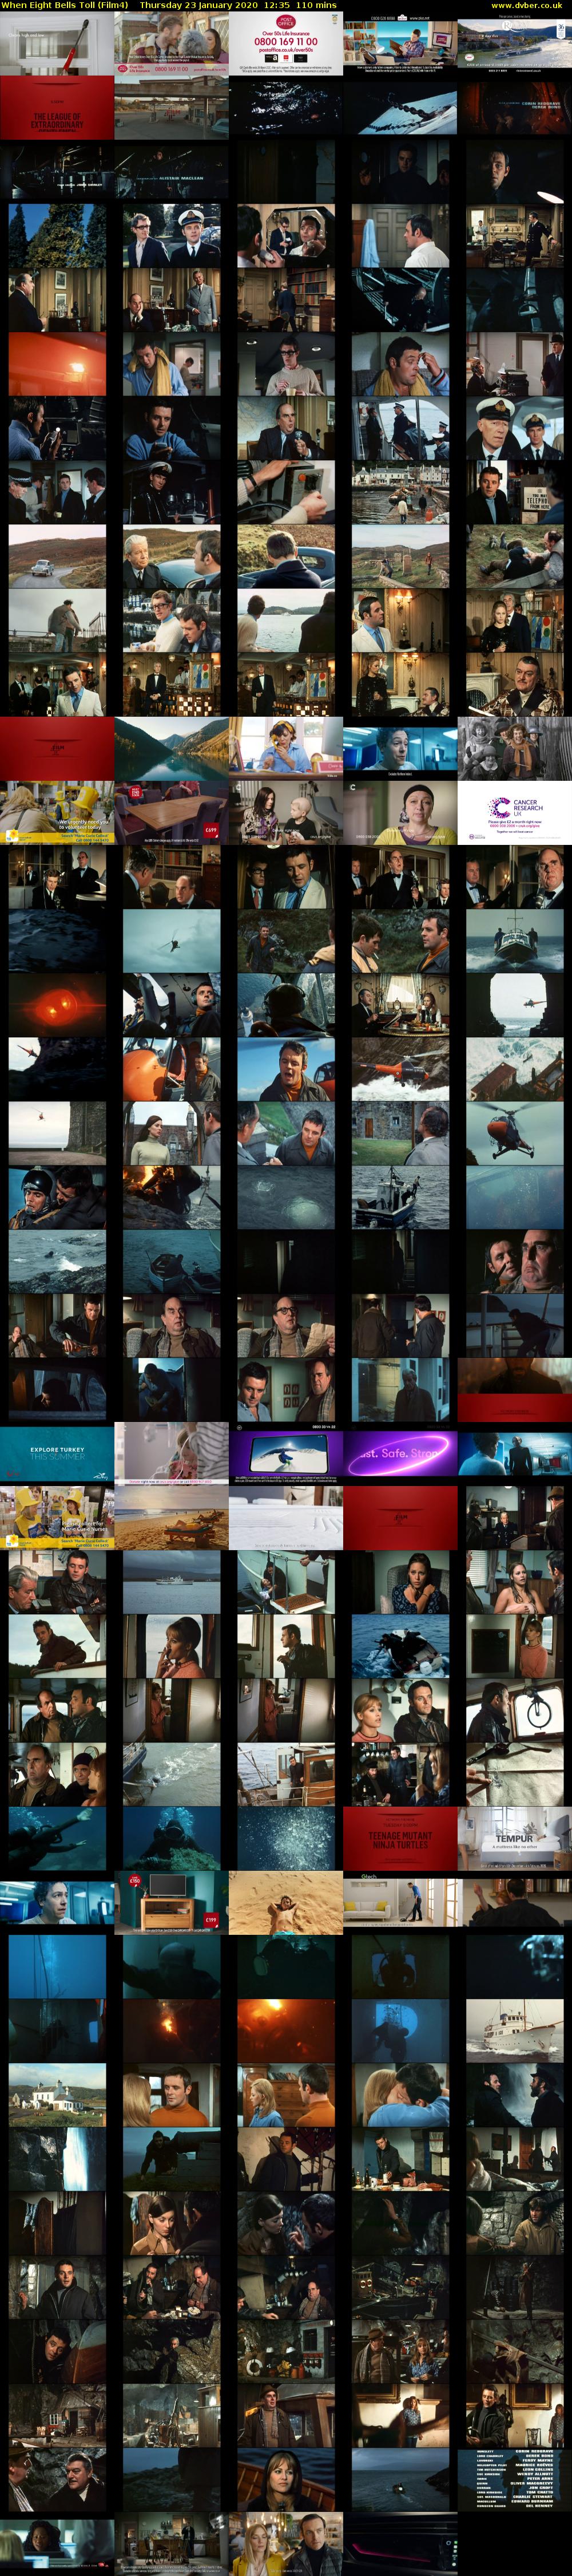The image size is (572, 2576).
Task: Open the Alistair MacLean title credit thumbnail
Action: click(x=171, y=172)
